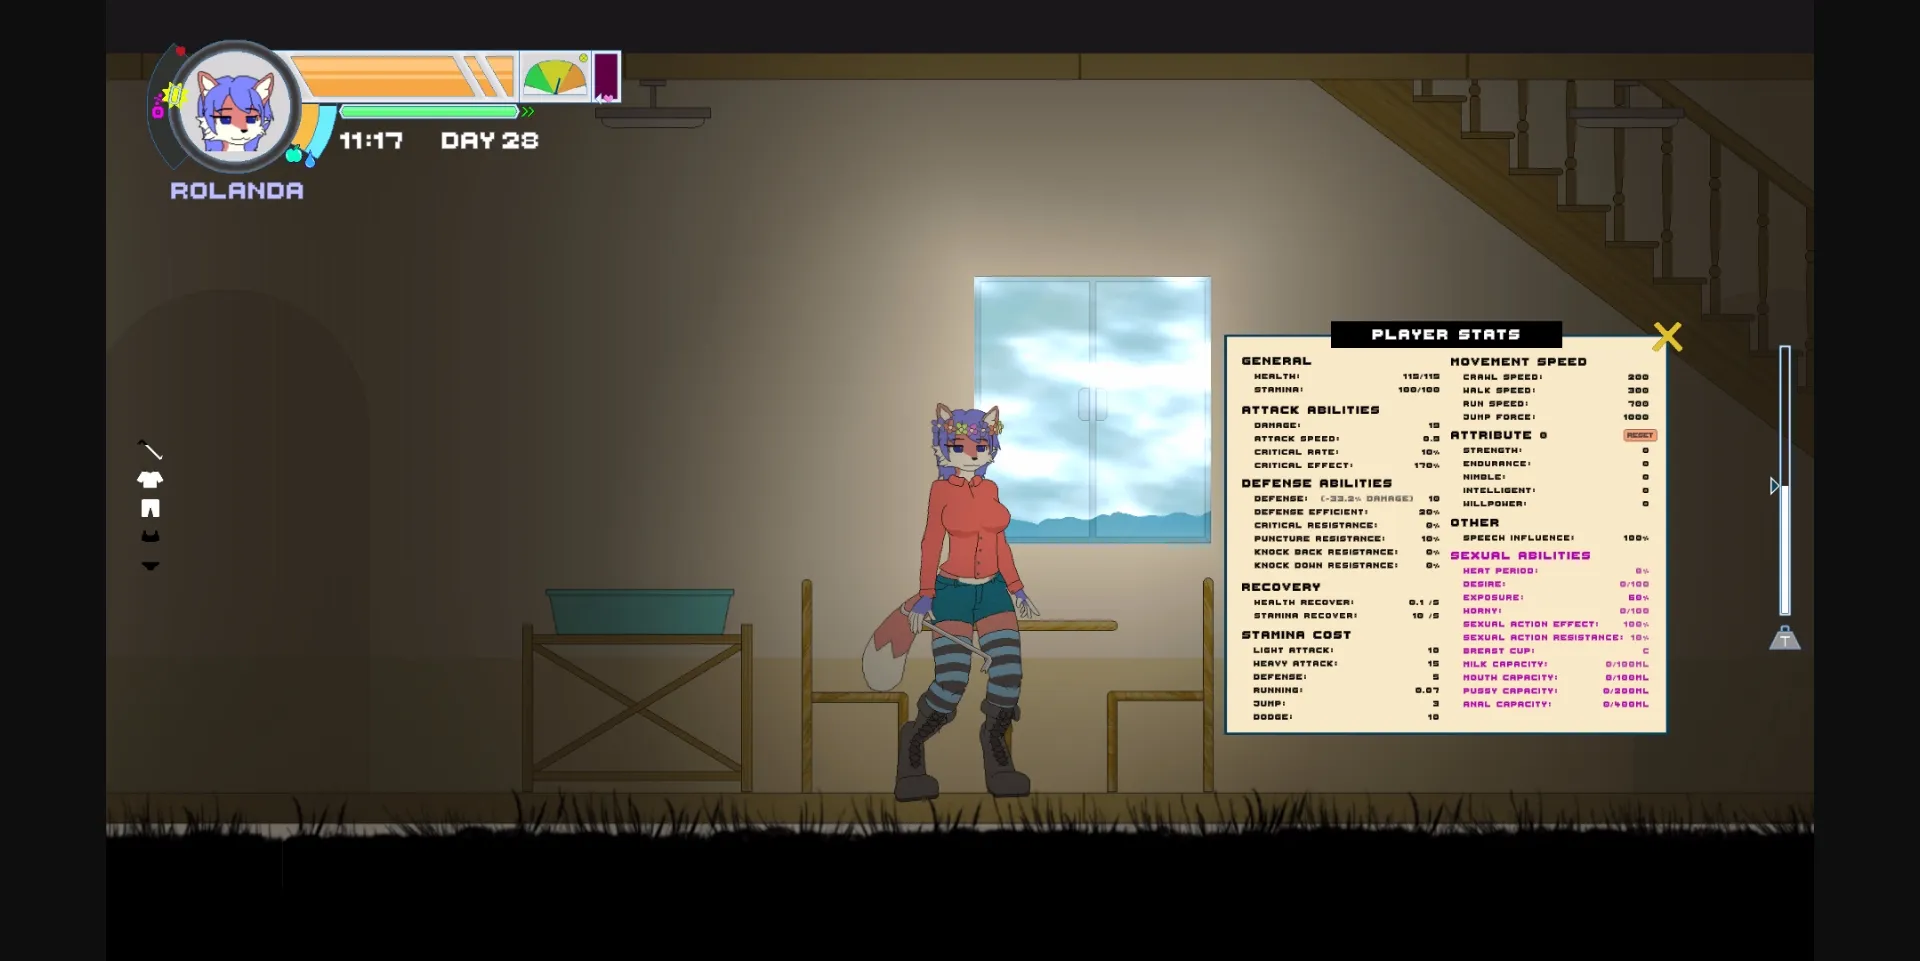The height and width of the screenshot is (961, 1920).
Task: Click the DAY 28 display
Action: click(488, 141)
